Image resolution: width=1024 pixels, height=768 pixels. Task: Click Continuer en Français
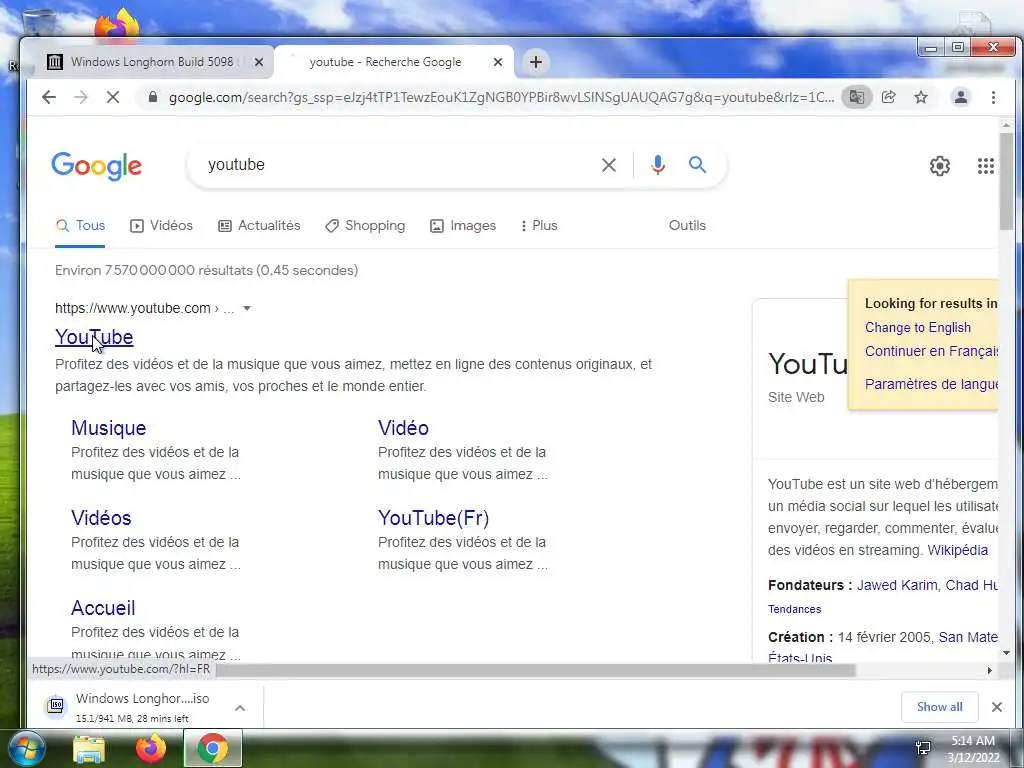pyautogui.click(x=931, y=351)
